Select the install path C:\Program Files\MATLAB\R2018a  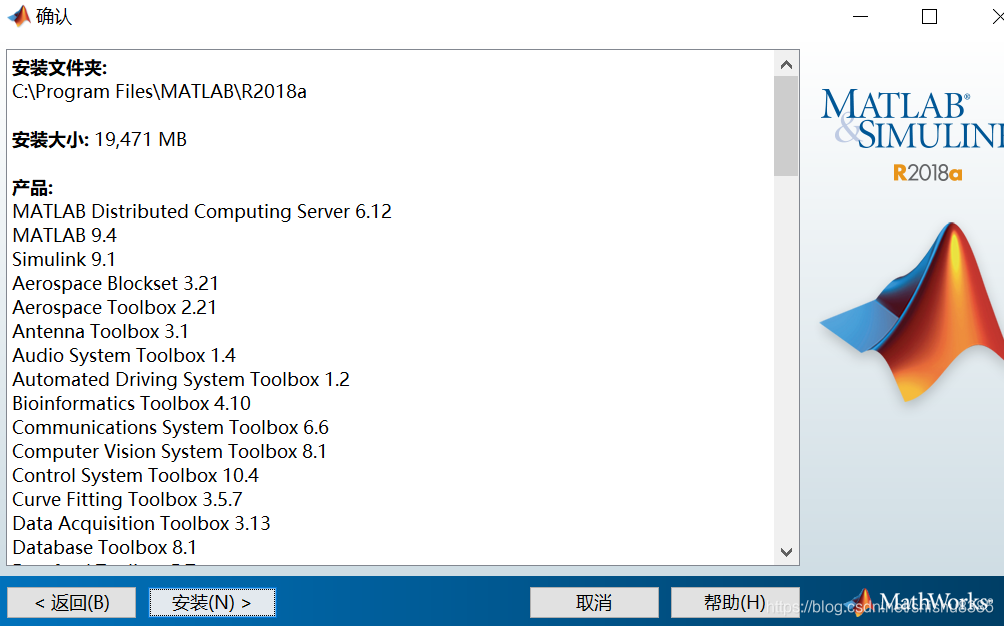(159, 92)
